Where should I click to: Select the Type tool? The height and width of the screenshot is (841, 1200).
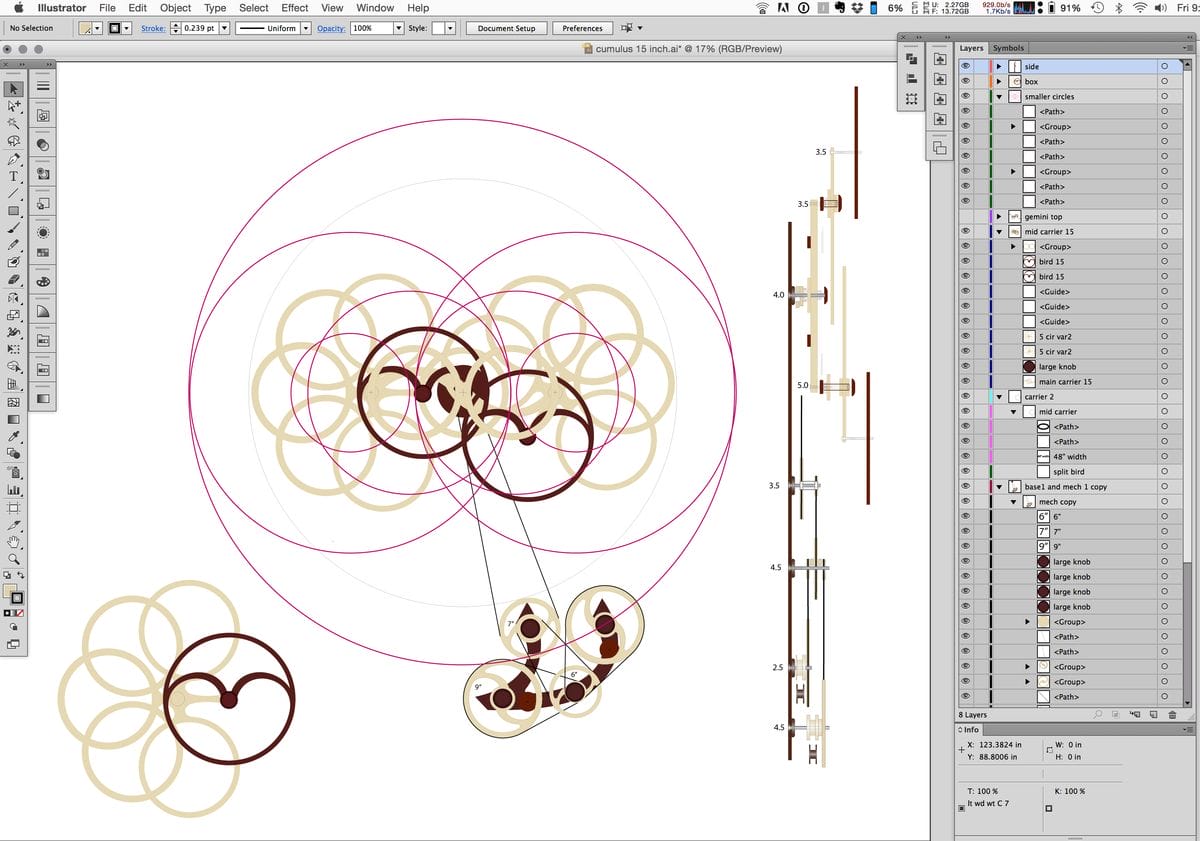click(x=14, y=176)
